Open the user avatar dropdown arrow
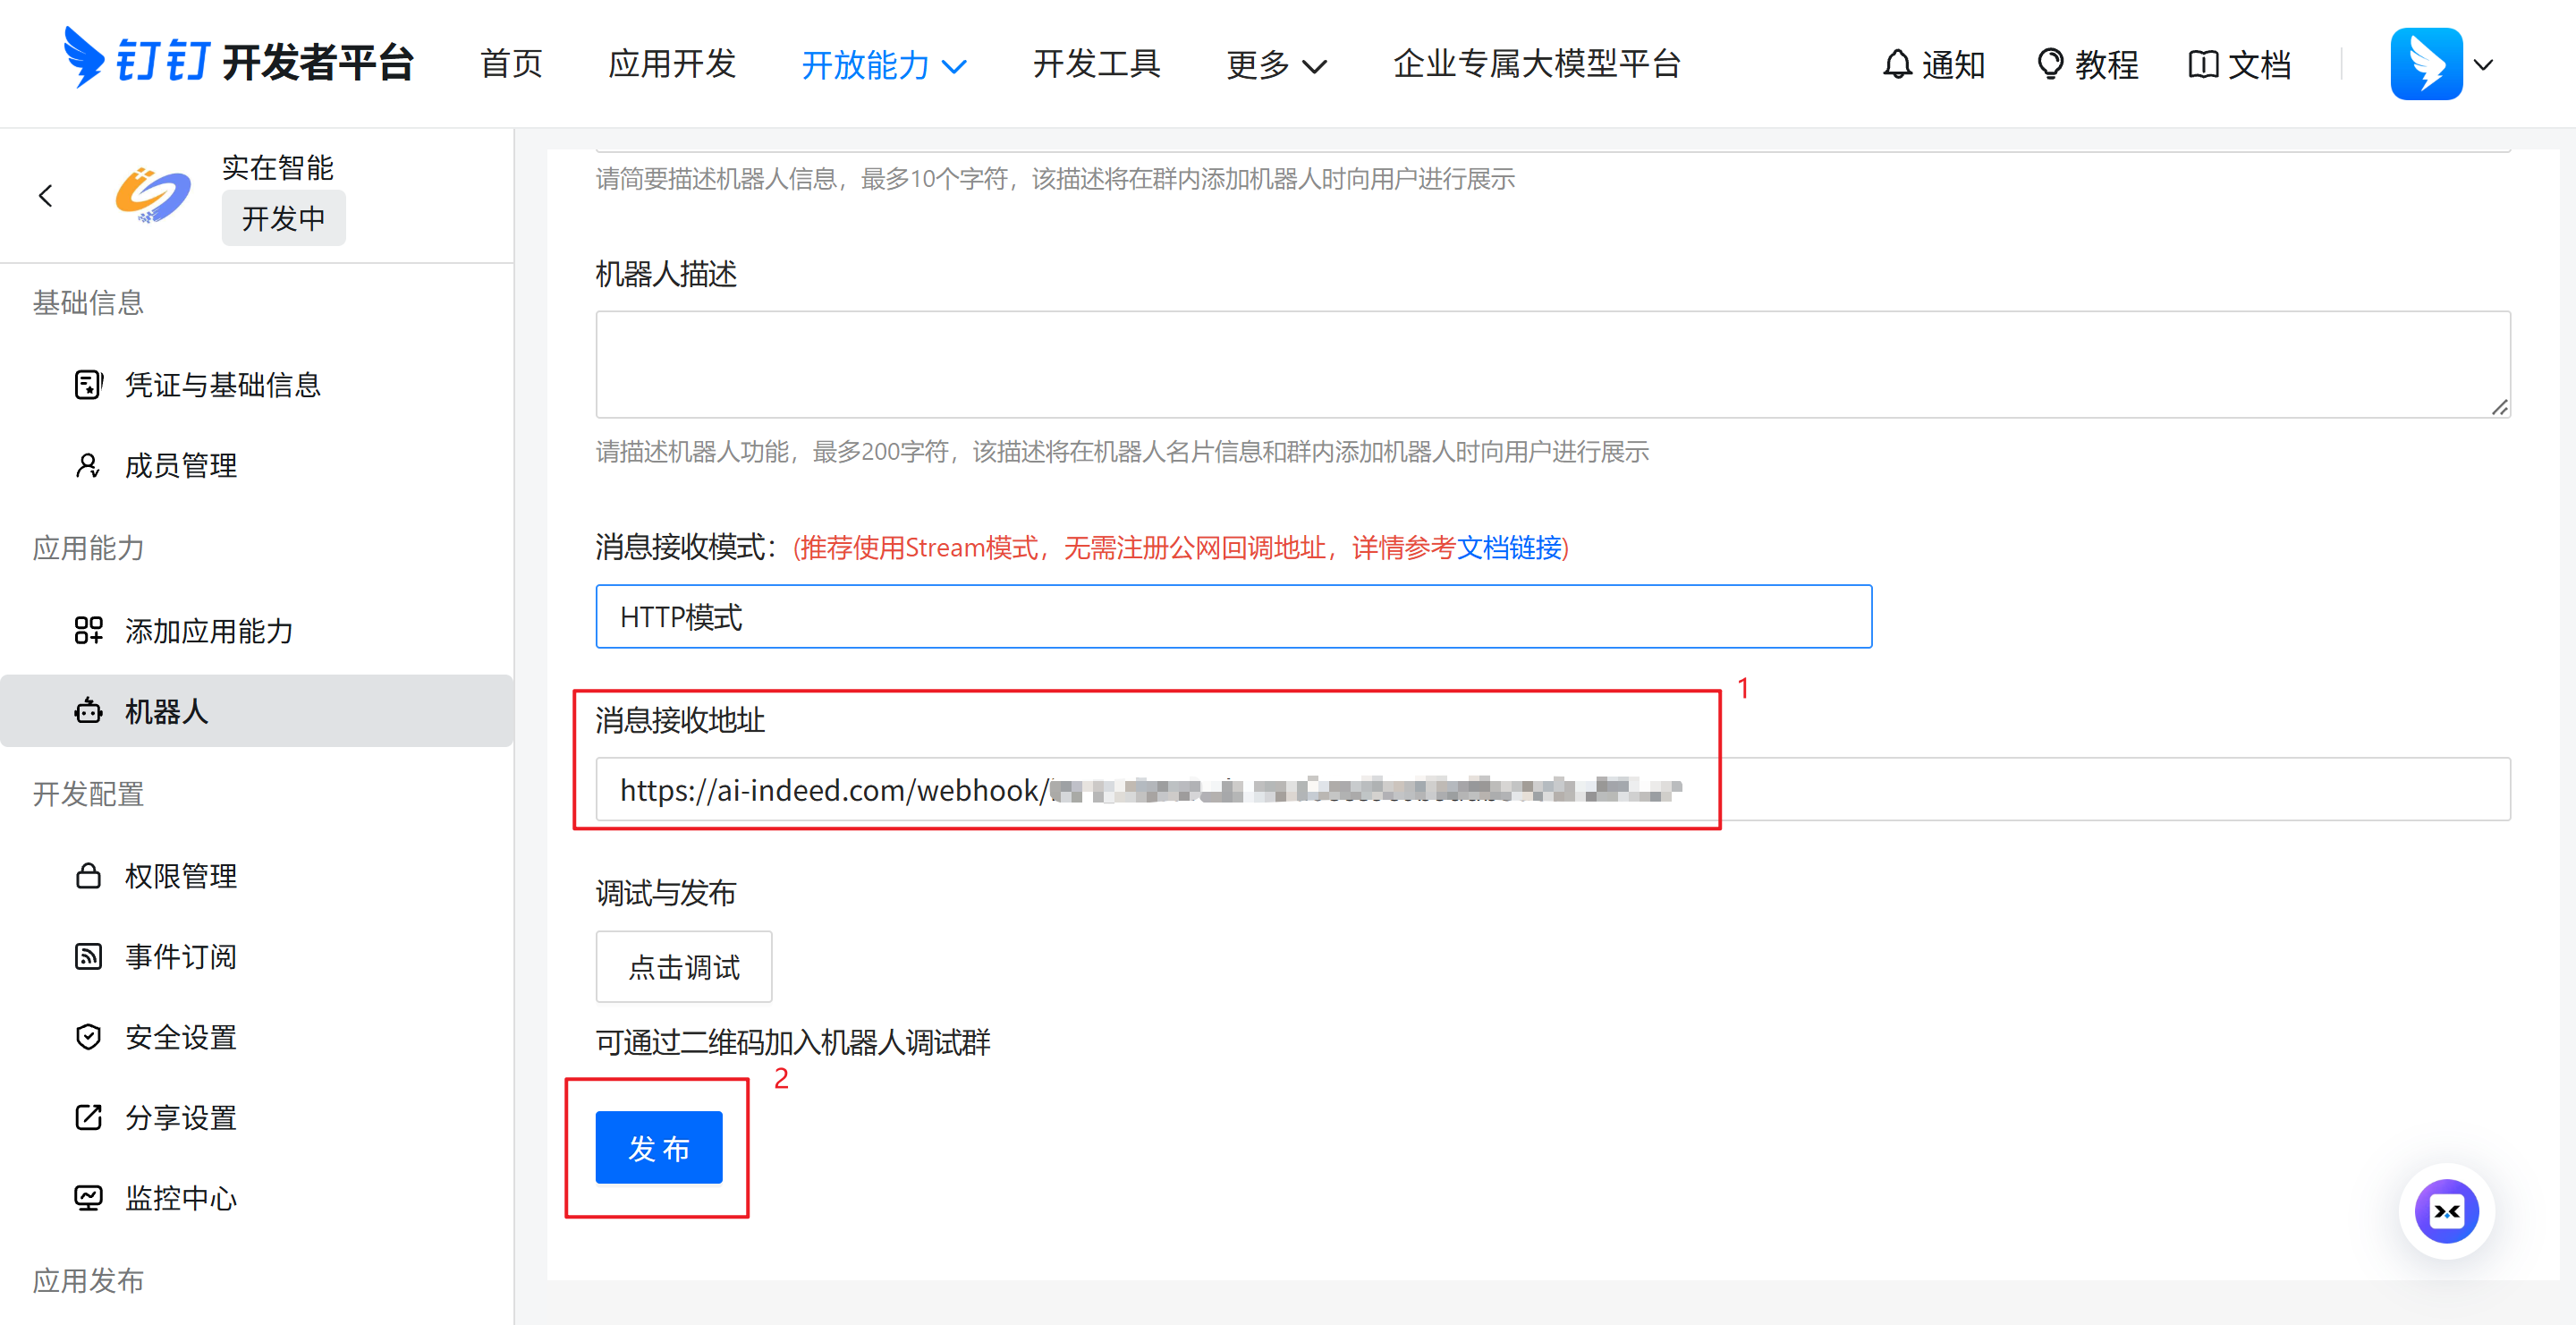 click(x=2483, y=65)
